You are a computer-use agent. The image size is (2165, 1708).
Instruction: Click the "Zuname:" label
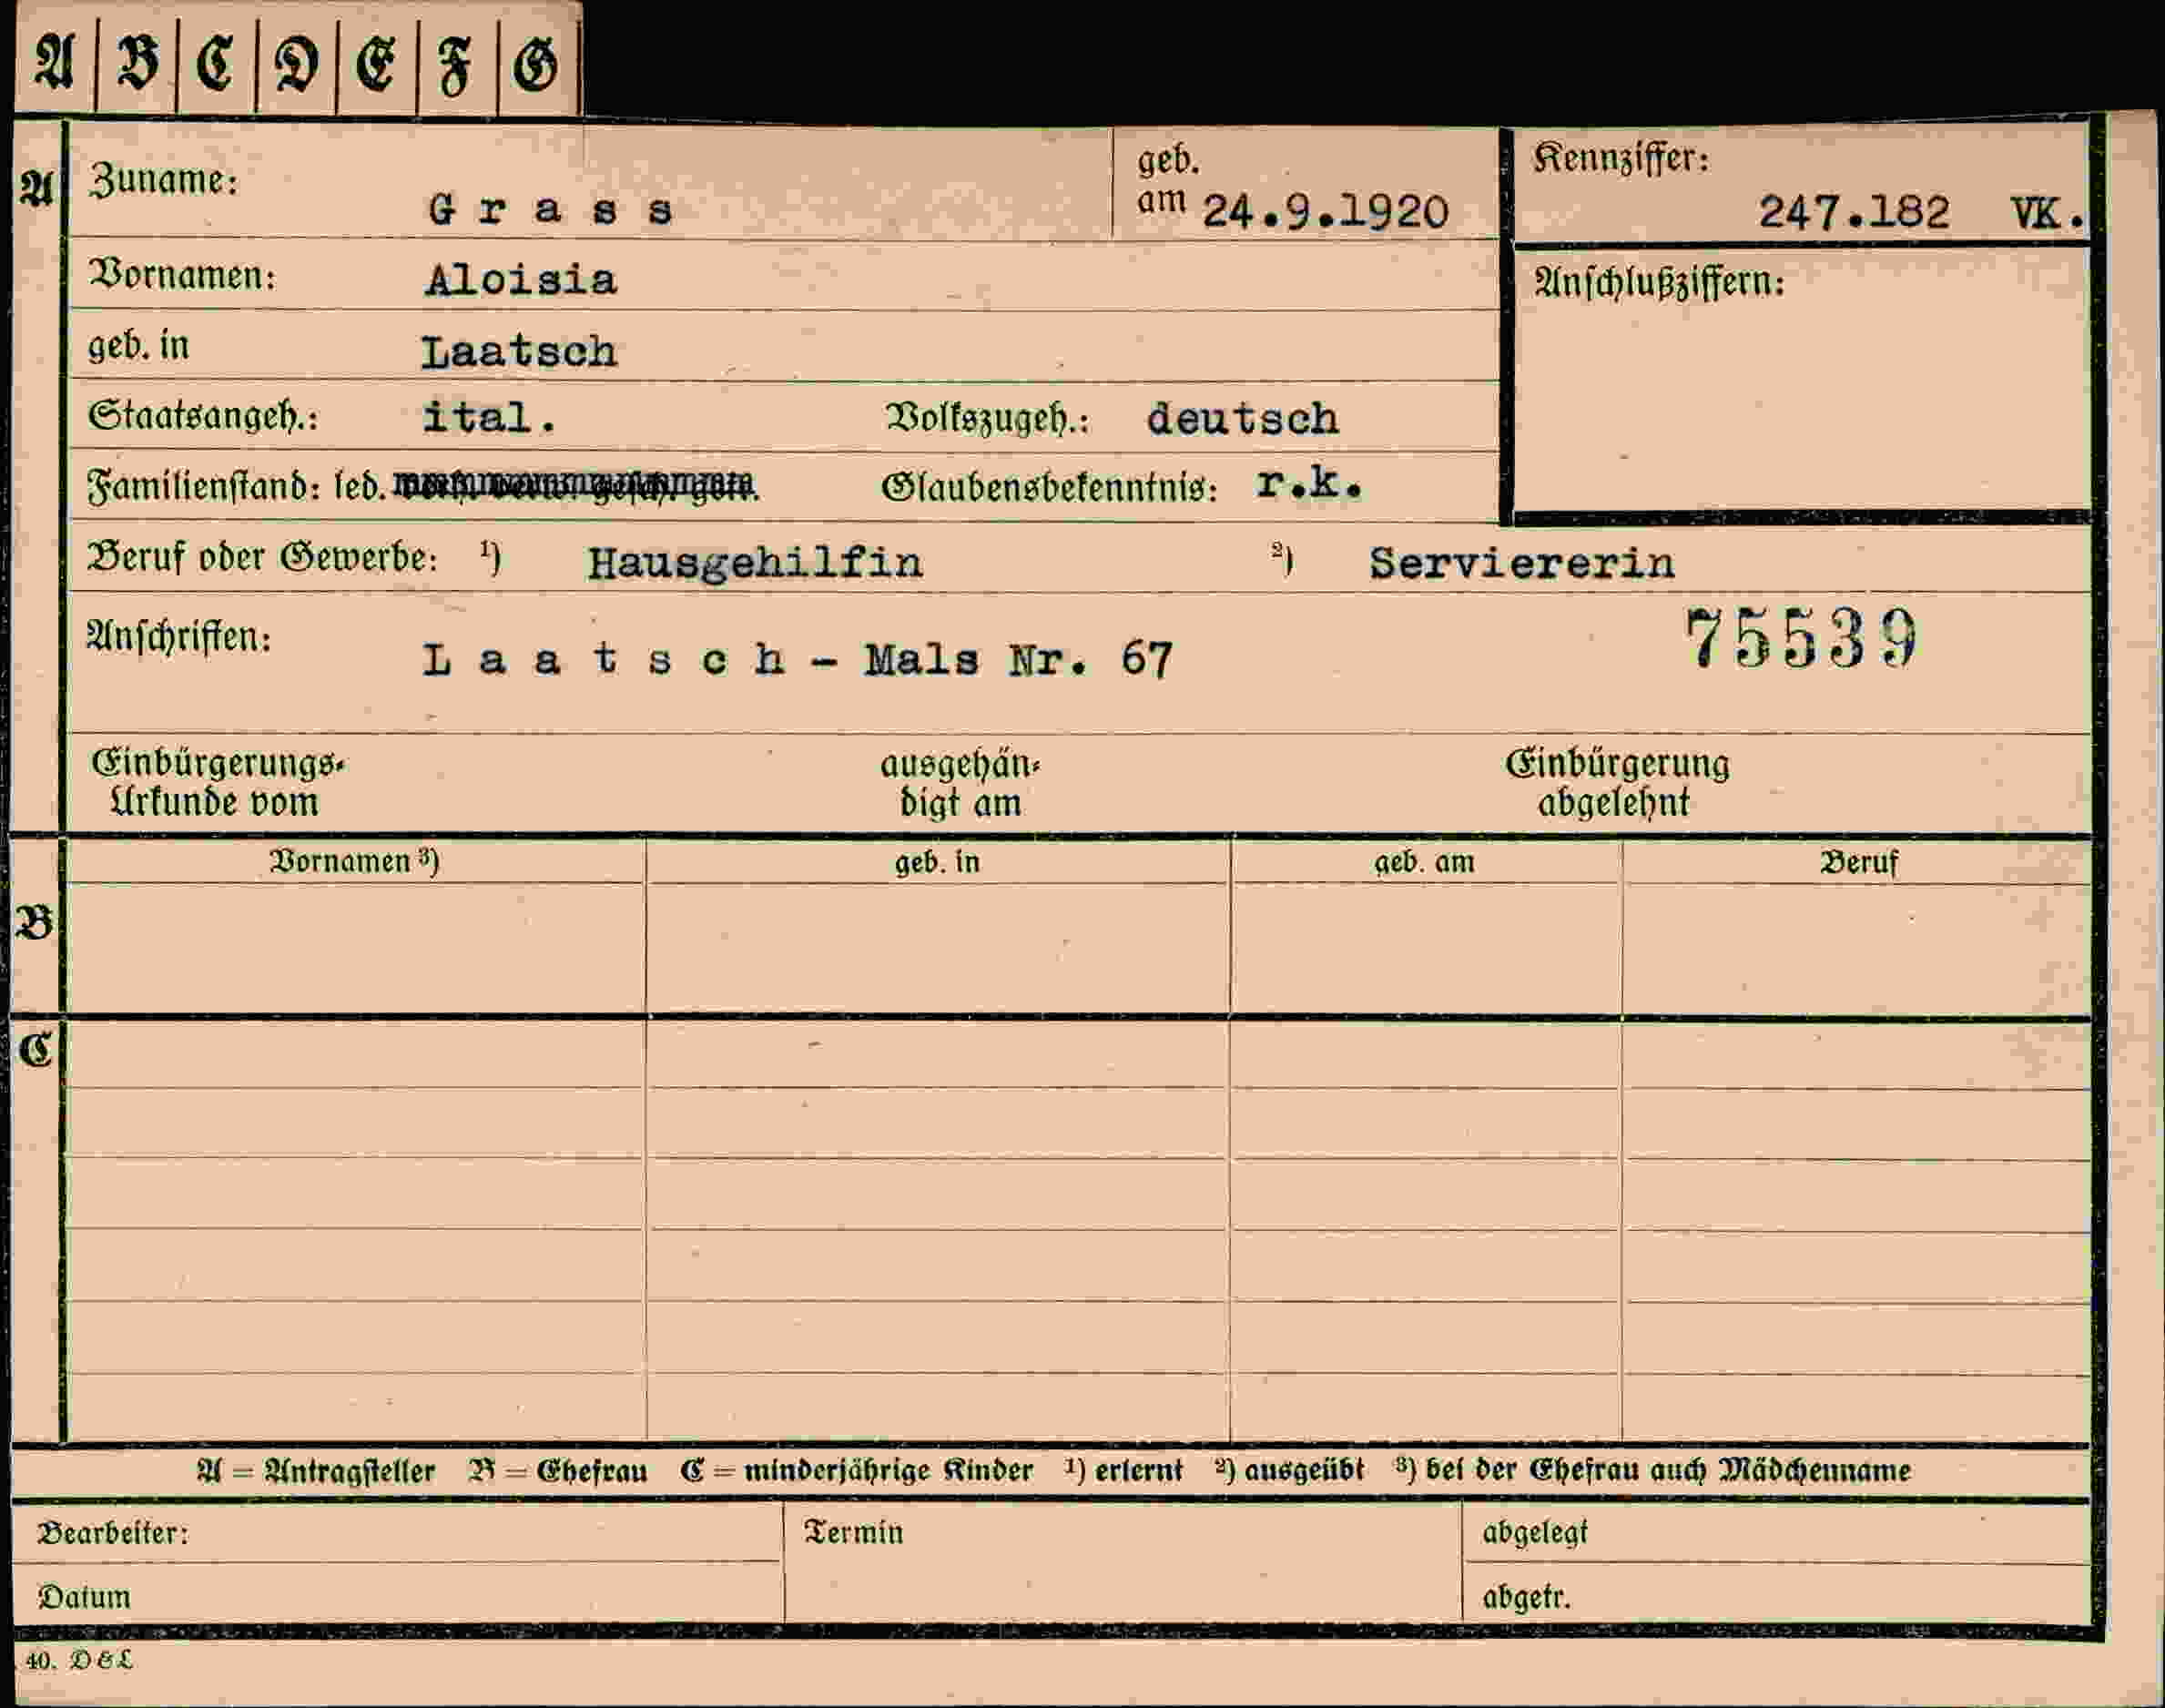[164, 181]
